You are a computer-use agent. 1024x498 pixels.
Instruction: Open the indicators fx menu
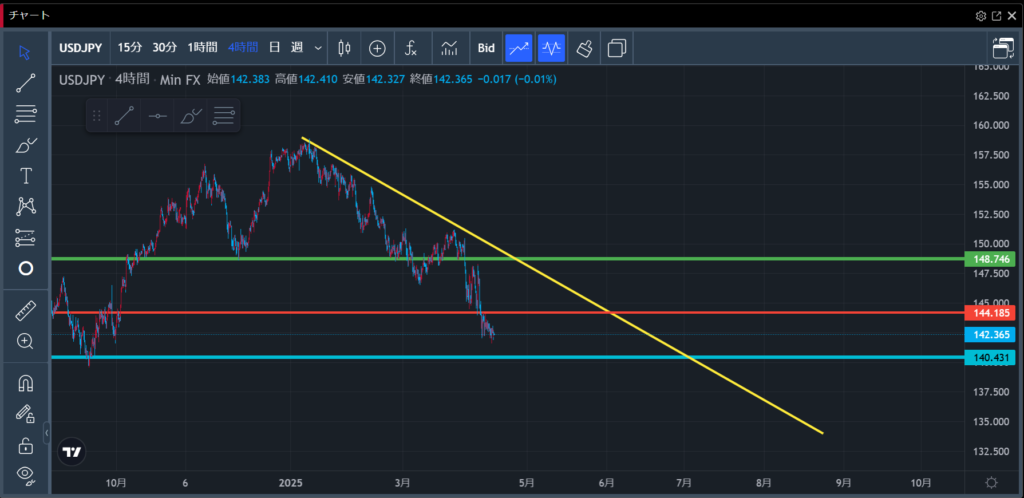pyautogui.click(x=411, y=47)
